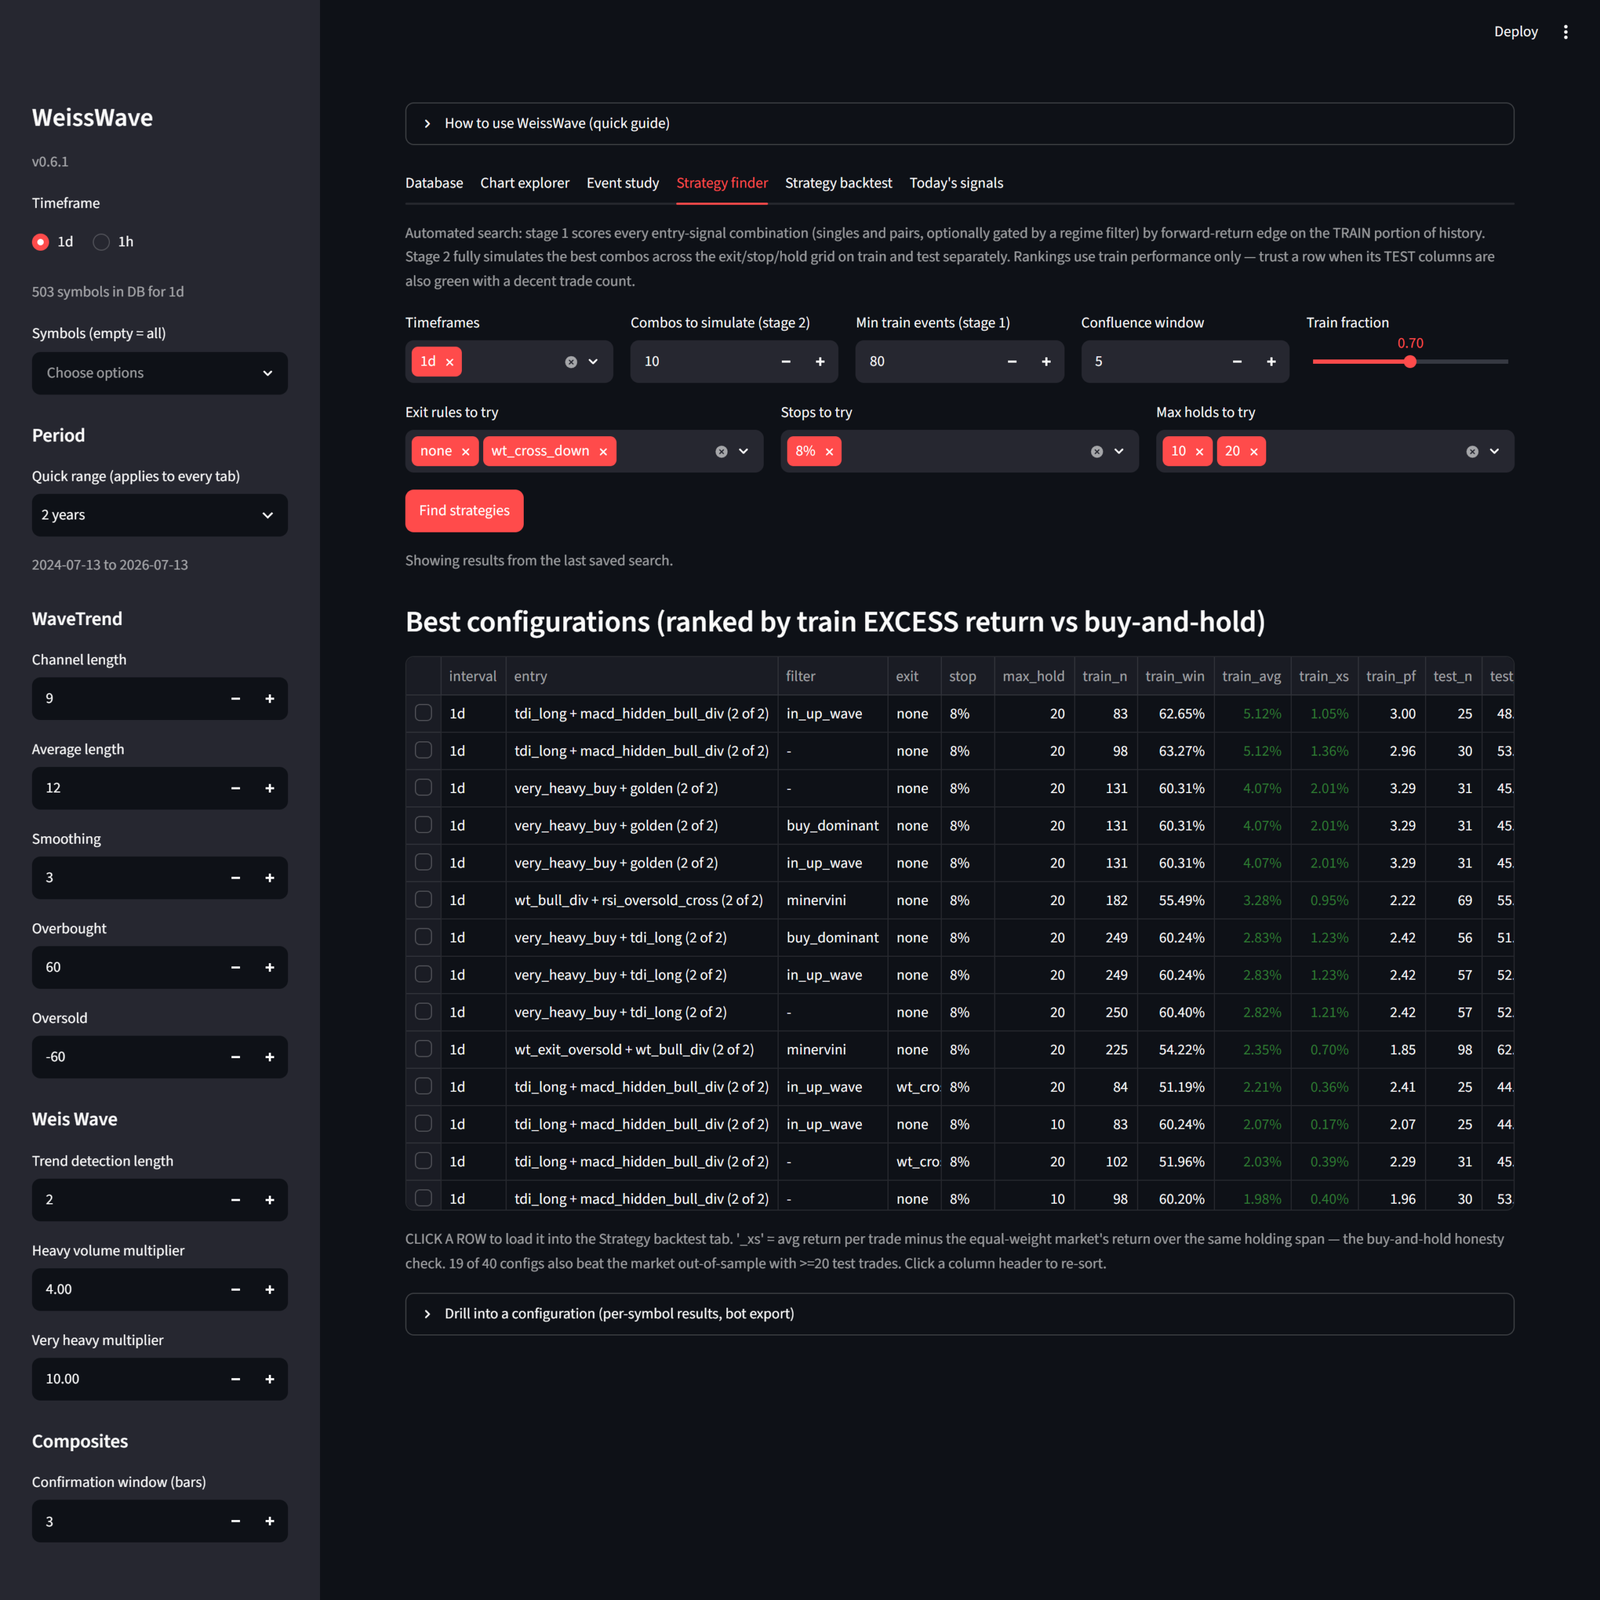The height and width of the screenshot is (1600, 1600).
Task: Open Max holds to try dropdown arrow
Action: coord(1494,452)
